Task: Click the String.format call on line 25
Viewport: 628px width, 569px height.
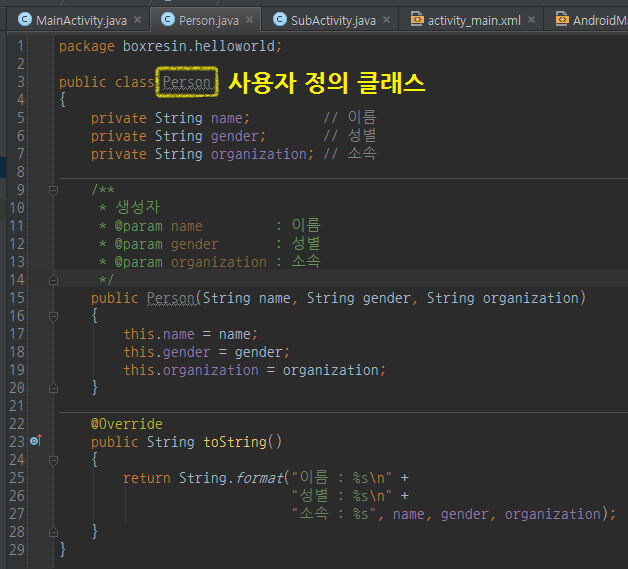Action: tap(231, 478)
